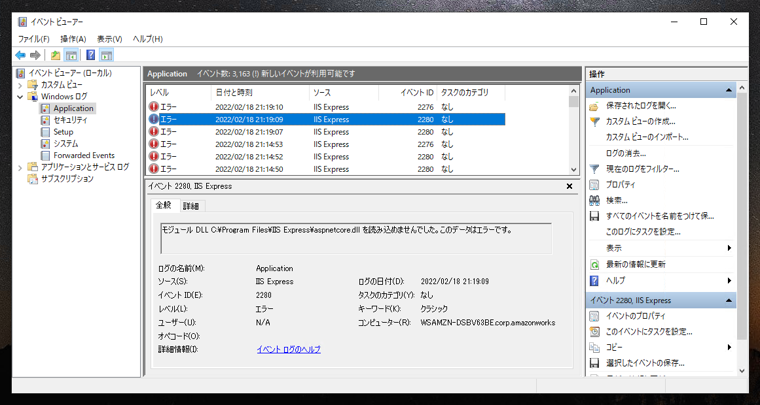Viewport: 760px width, 405px height.
Task: Collapse the Windows ログ tree node arrow
Action: point(20,97)
